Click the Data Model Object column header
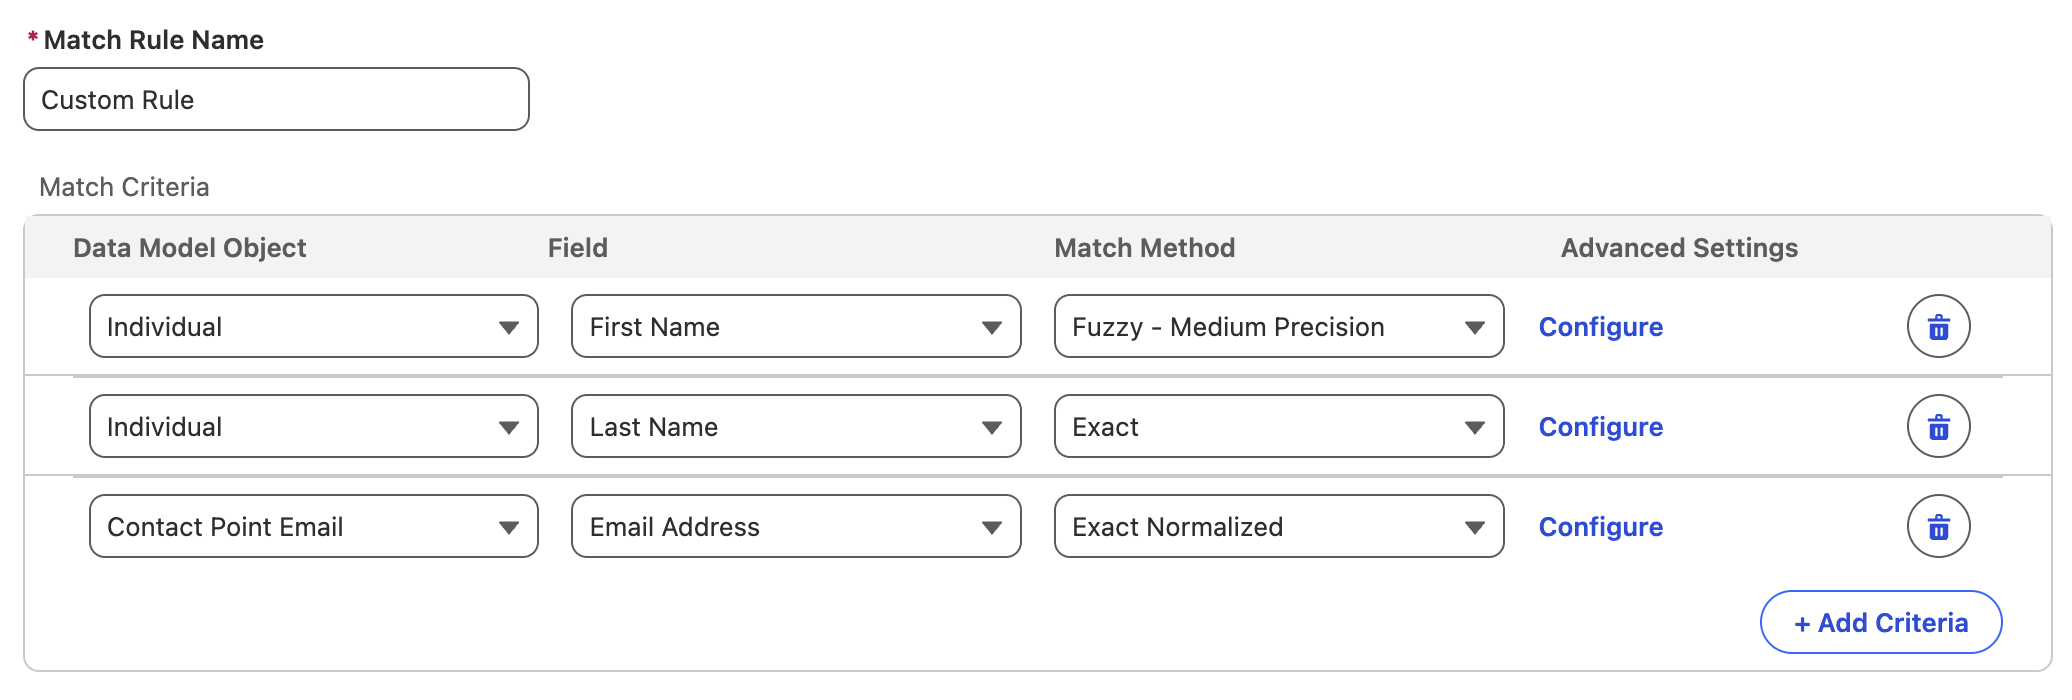 coord(190,248)
